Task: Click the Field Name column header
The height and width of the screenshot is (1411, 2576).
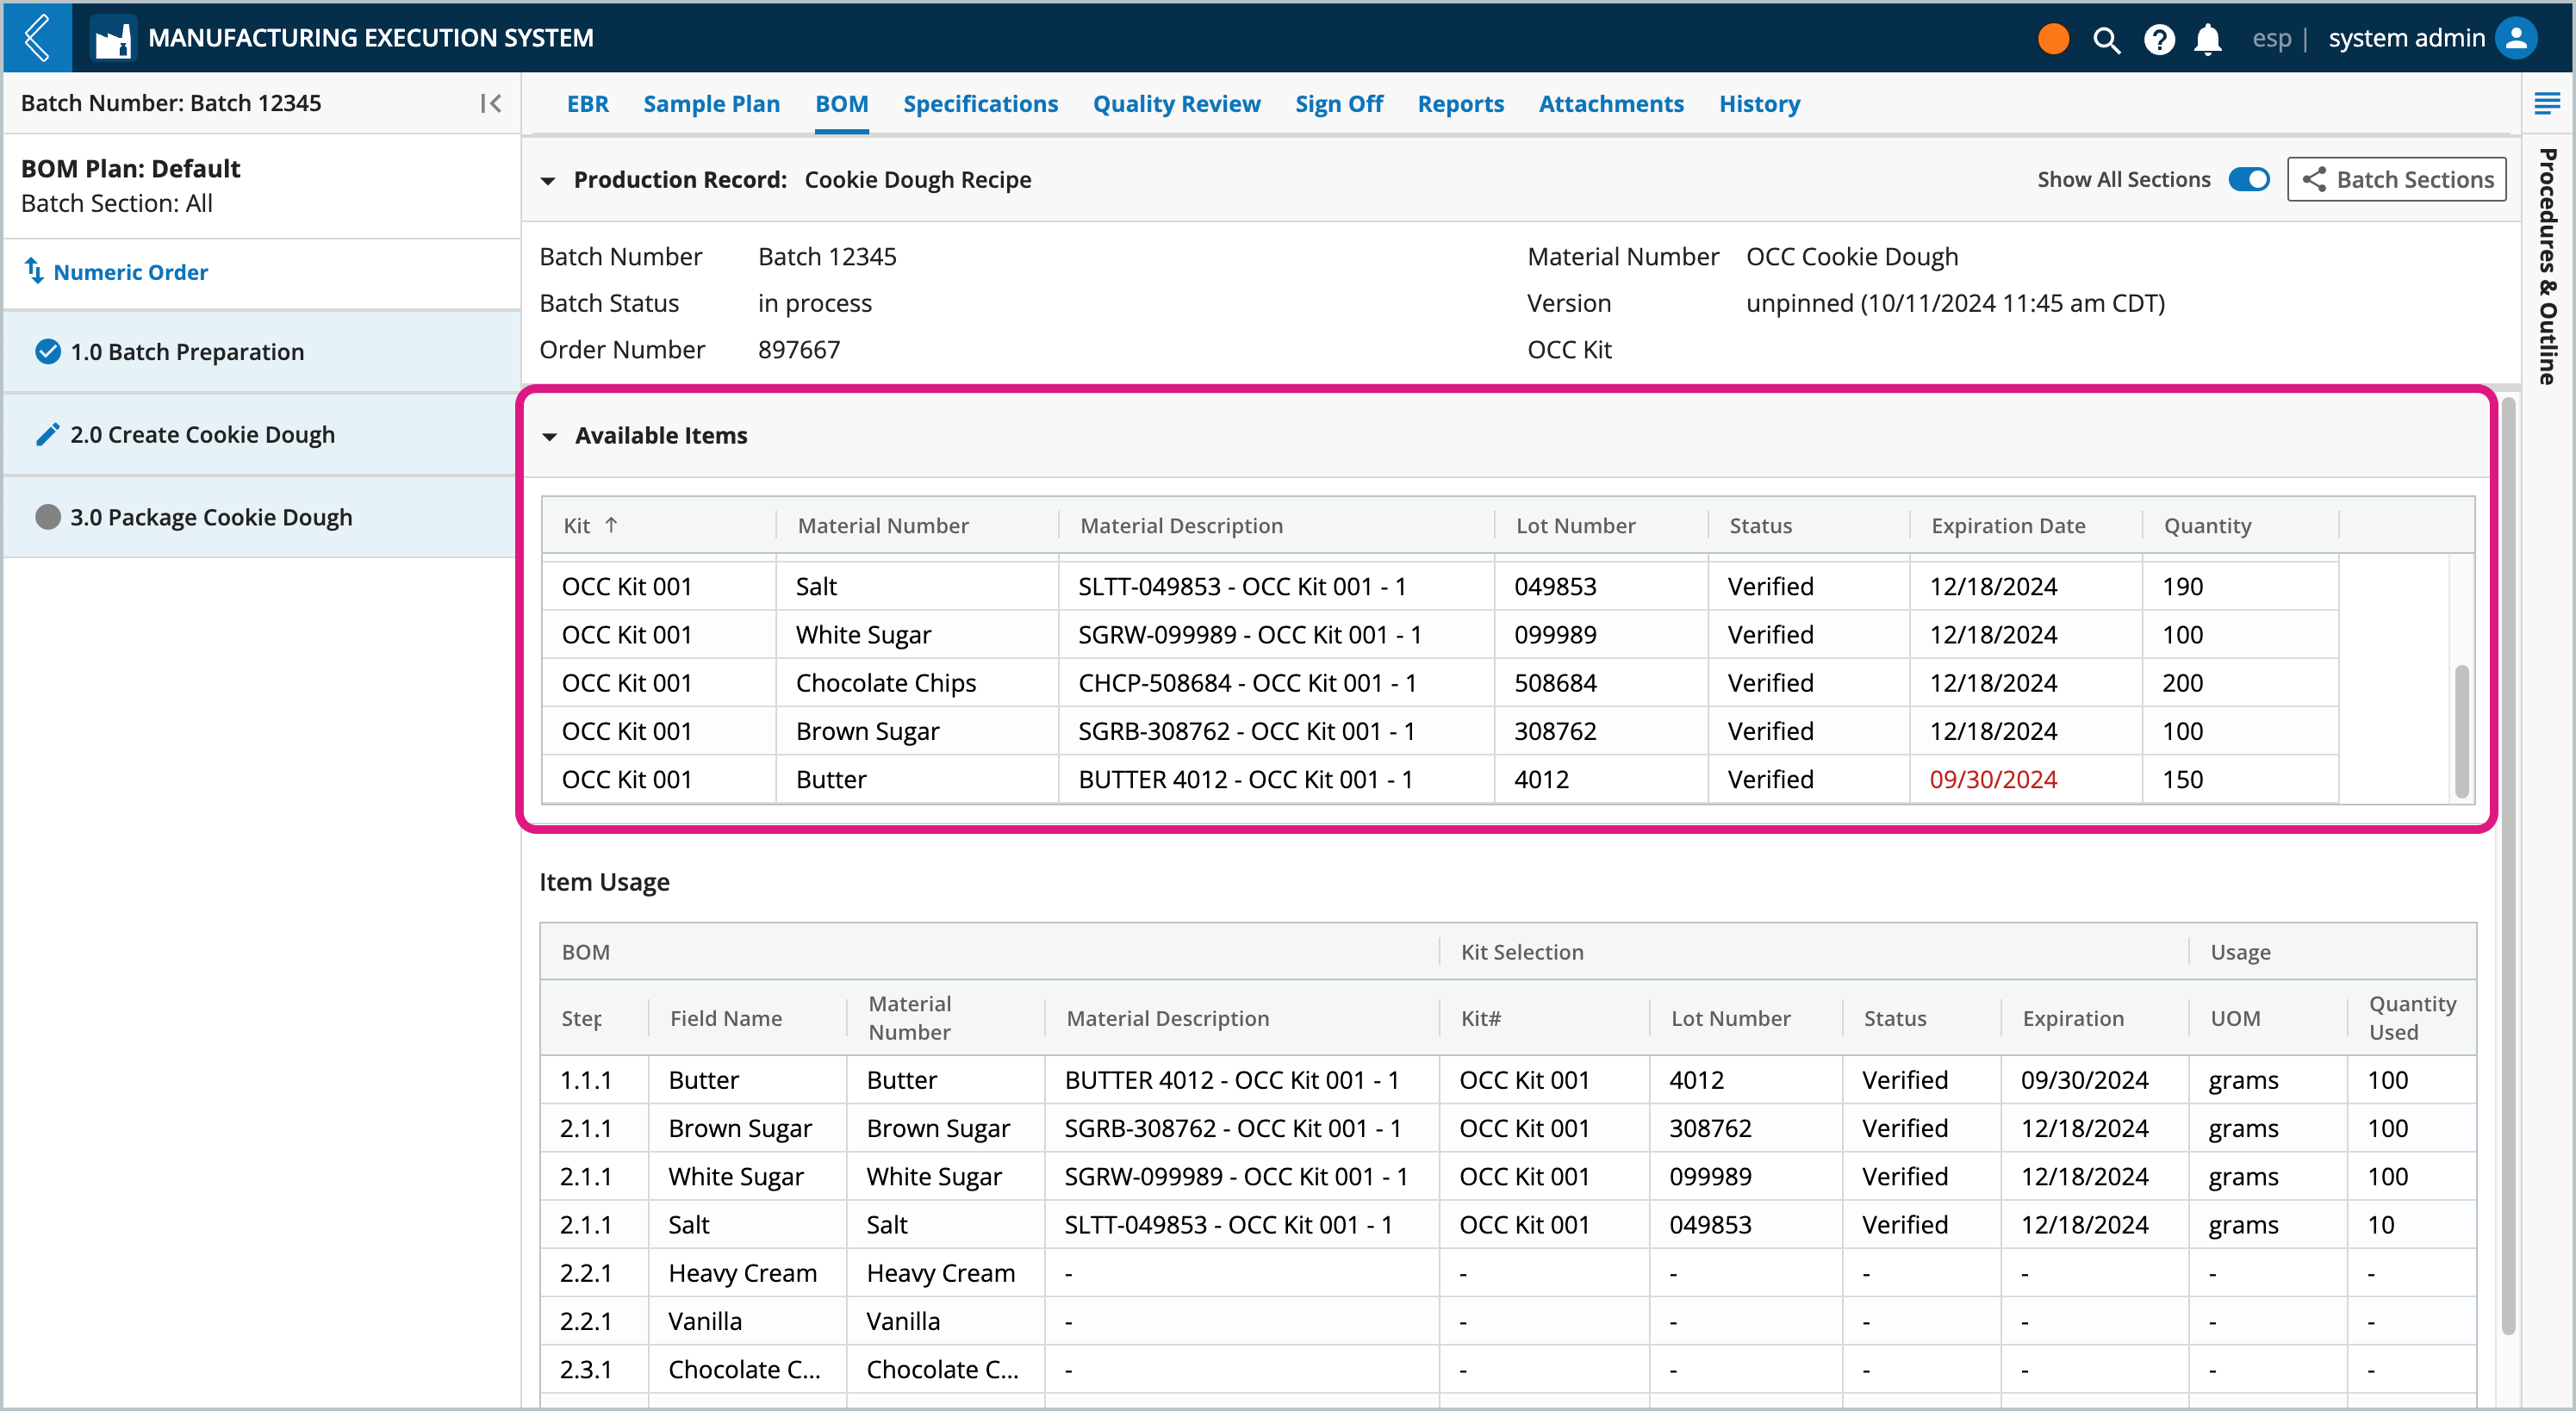Action: coord(725,1018)
